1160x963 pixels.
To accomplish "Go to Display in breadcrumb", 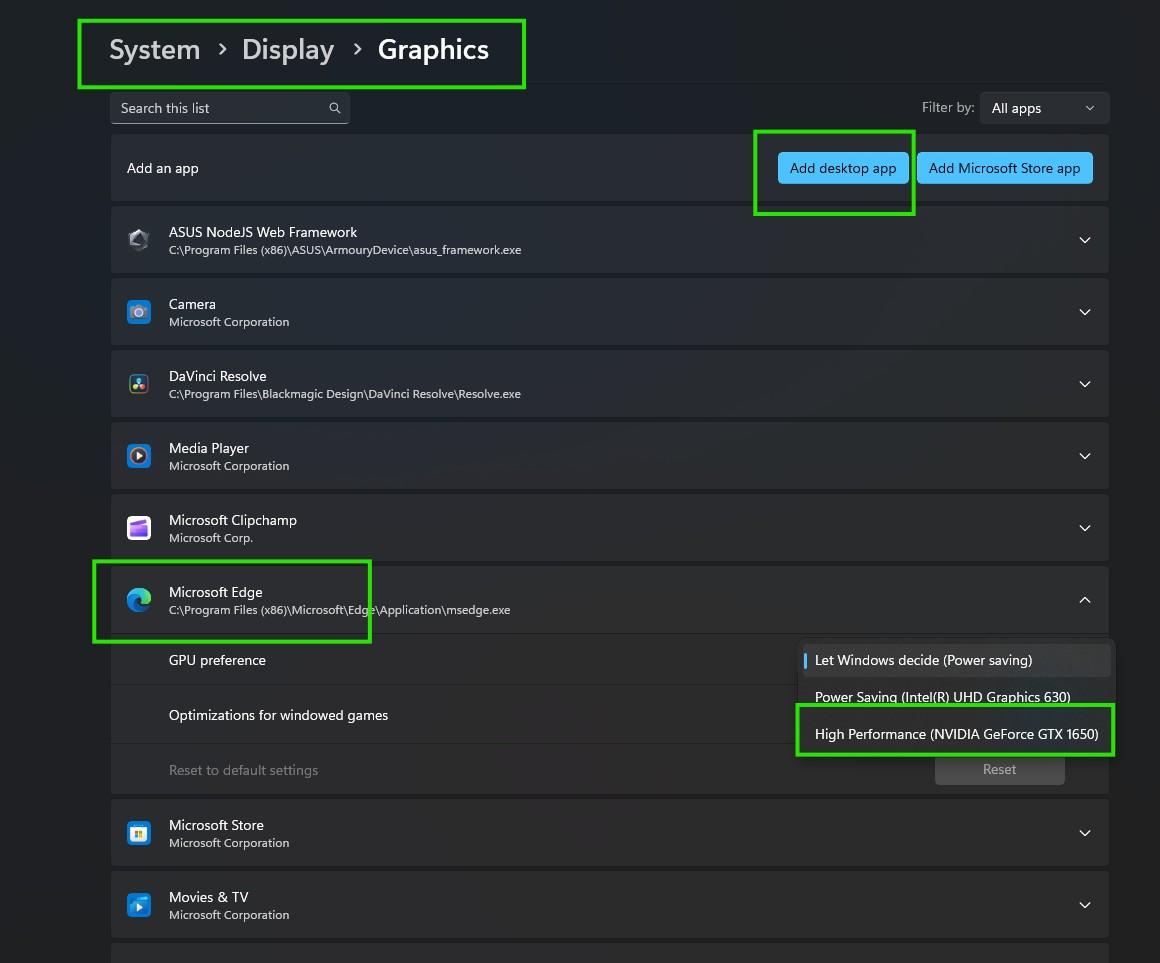I will click(288, 50).
